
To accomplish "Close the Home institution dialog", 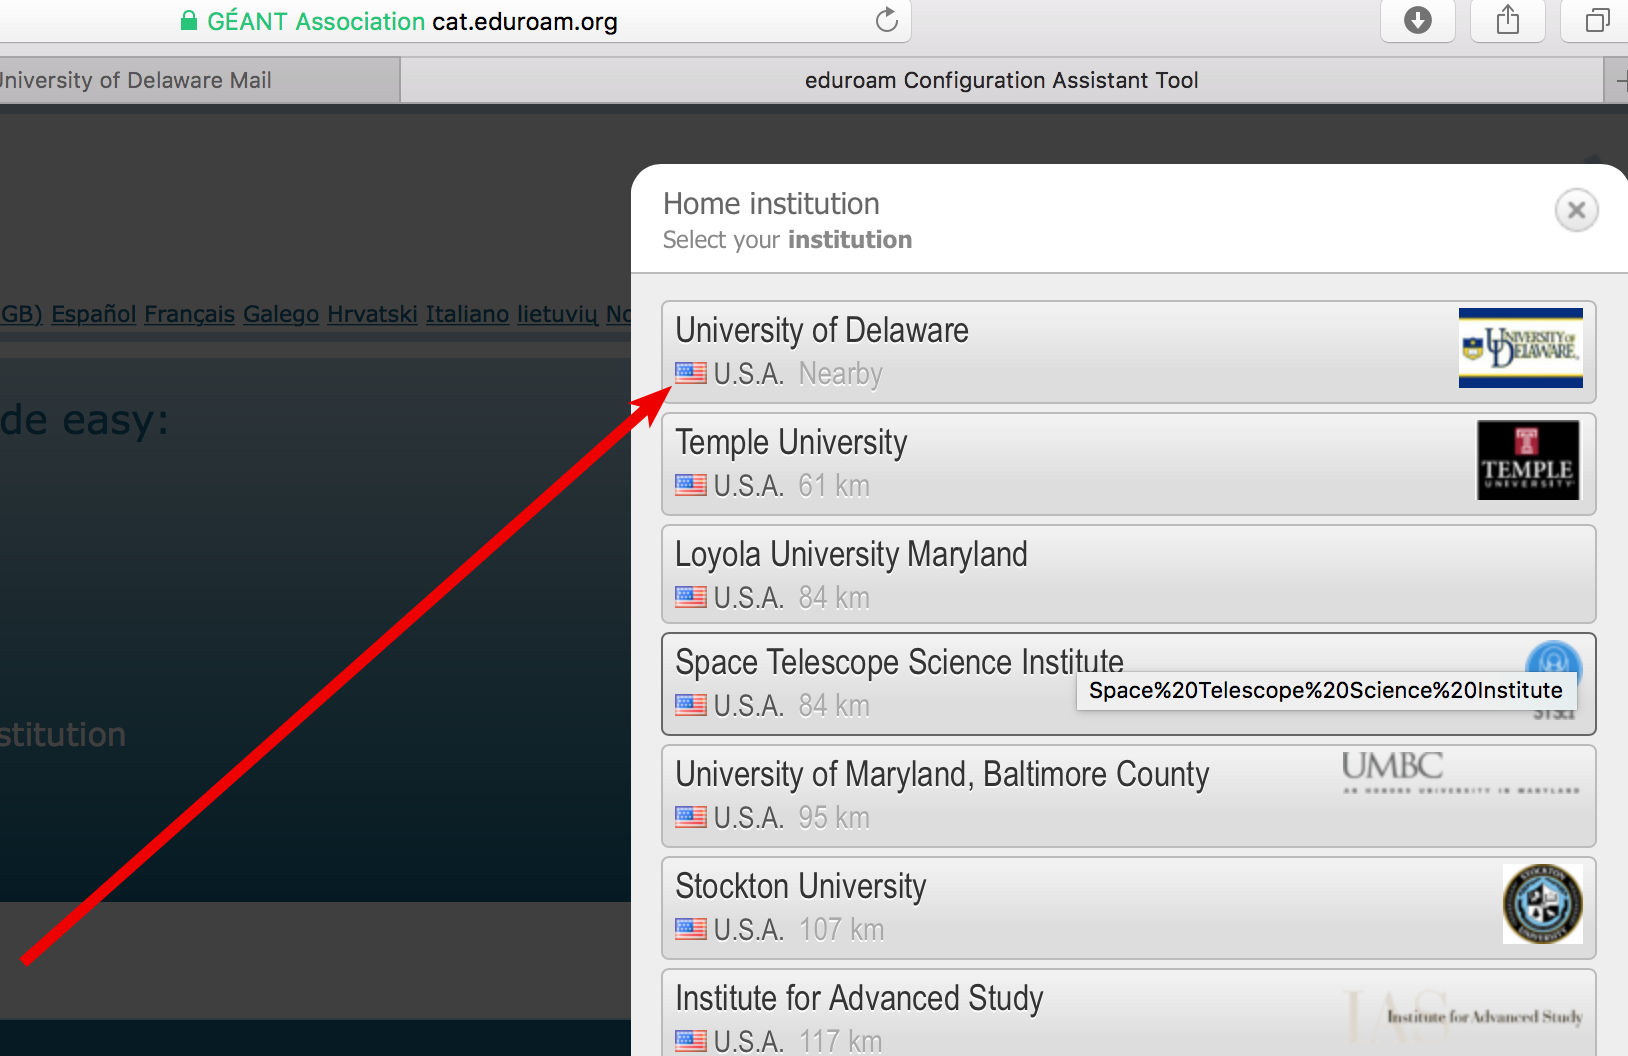I will click(1576, 210).
